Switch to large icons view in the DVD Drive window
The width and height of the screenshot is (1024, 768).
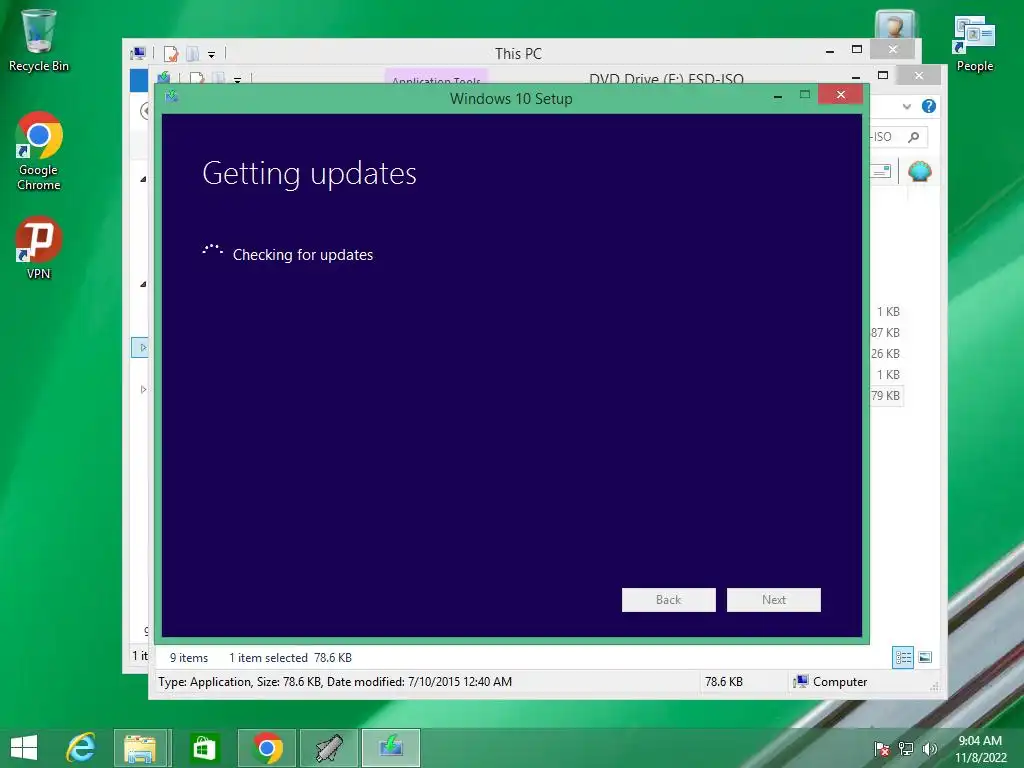(x=925, y=657)
